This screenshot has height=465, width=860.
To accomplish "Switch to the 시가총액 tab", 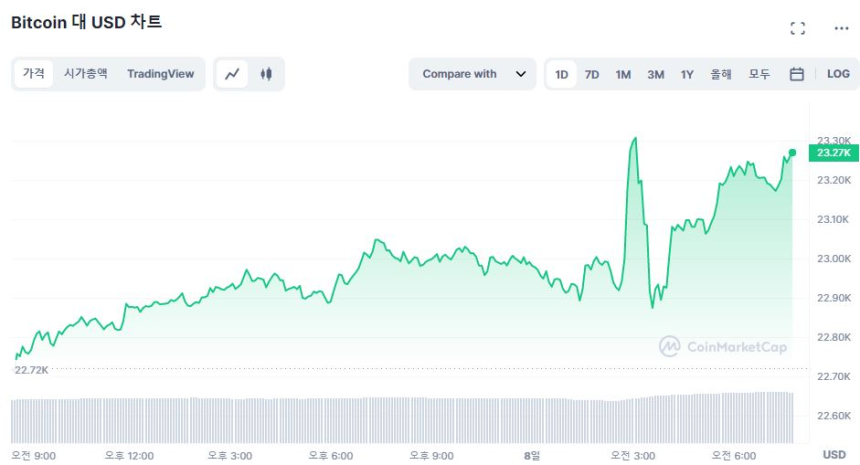I will pyautogui.click(x=86, y=74).
